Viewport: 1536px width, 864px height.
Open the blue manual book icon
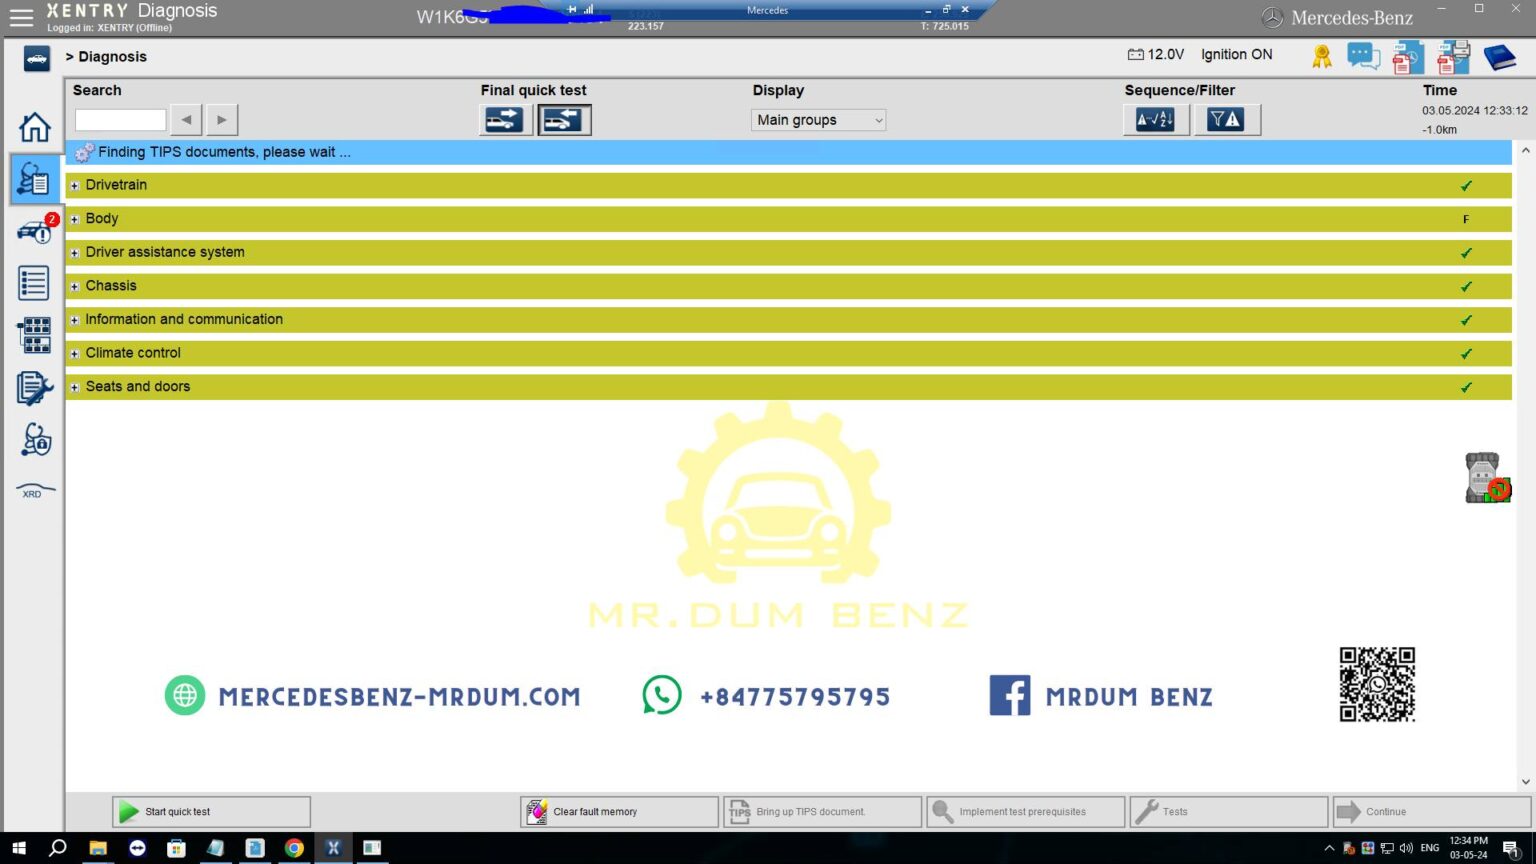(x=1497, y=57)
